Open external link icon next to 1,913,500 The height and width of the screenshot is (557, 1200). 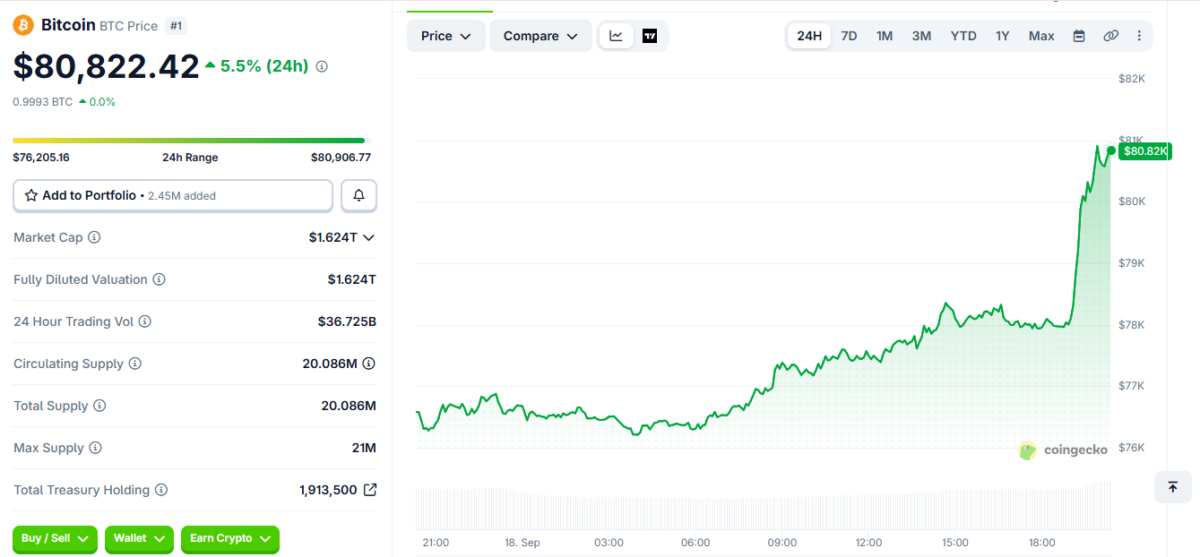pos(370,490)
